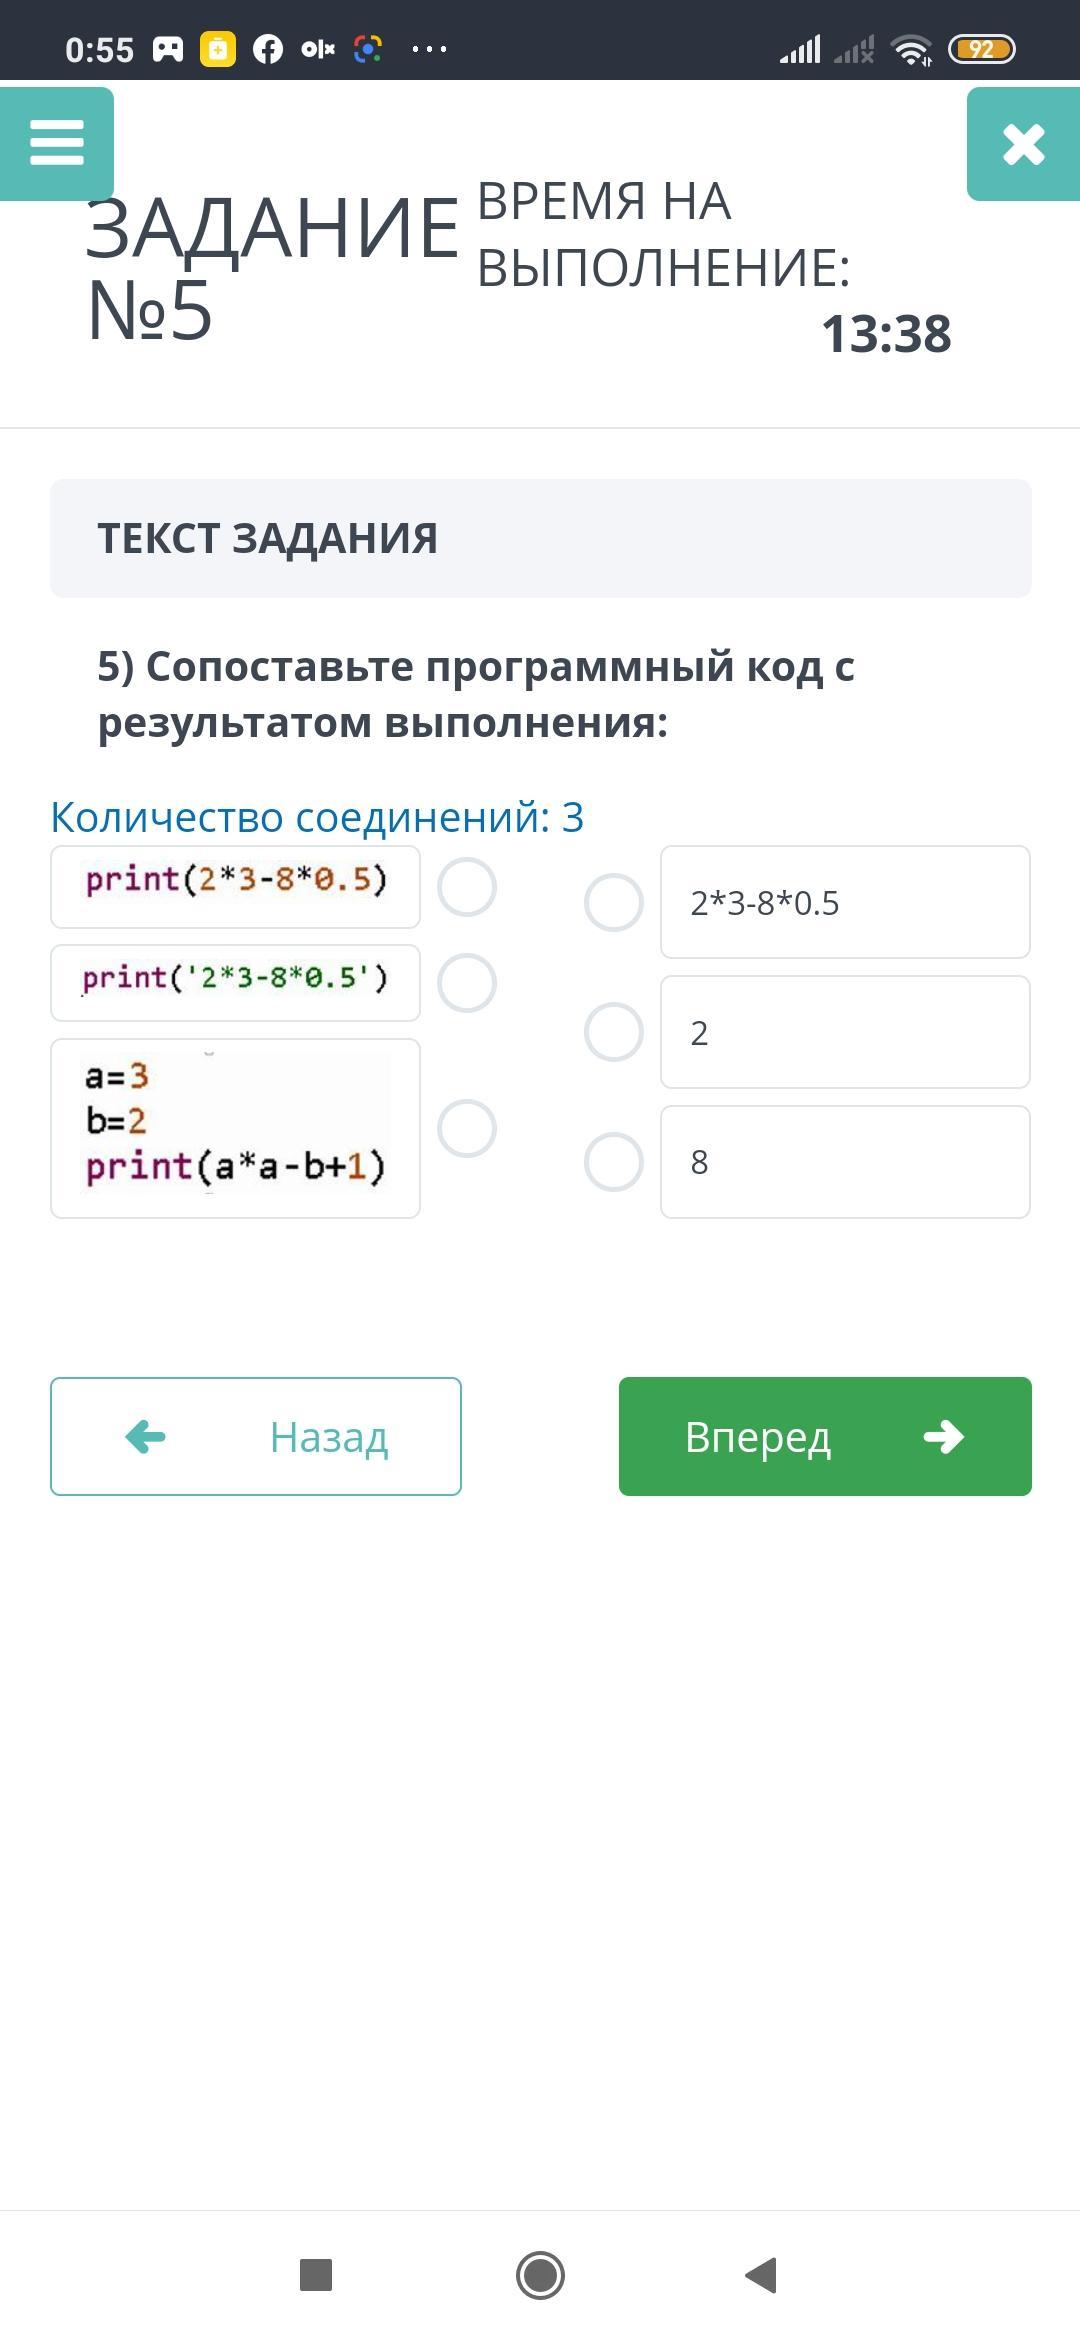This screenshot has width=1080, height=2340.
Task: Go to next task with Вперед
Action: 825,1437
